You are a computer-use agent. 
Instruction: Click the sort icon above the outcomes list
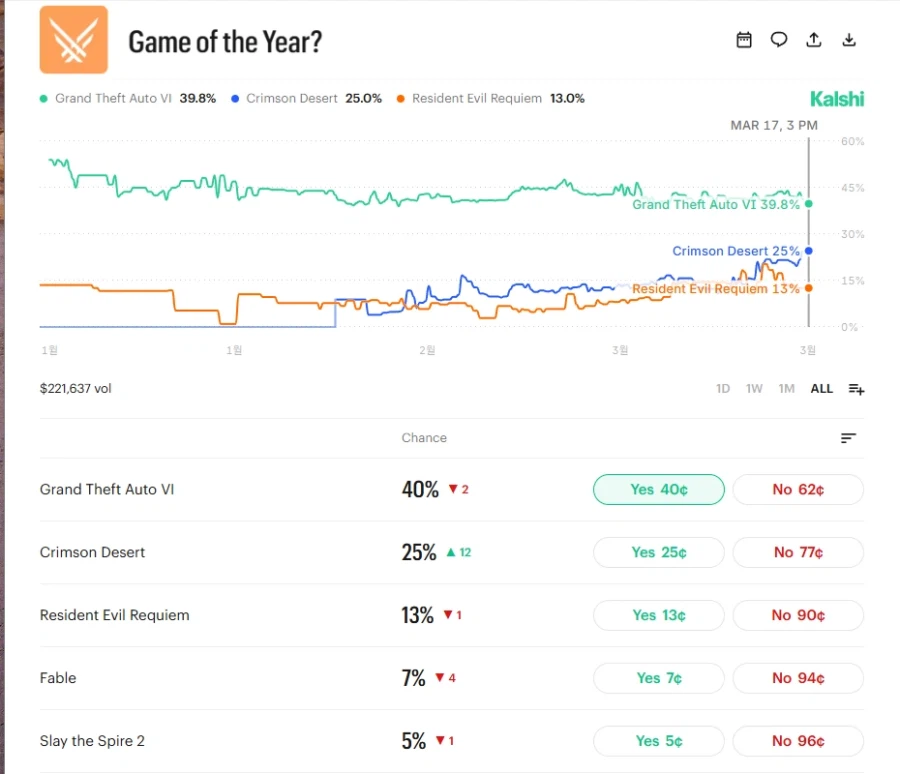click(847, 438)
